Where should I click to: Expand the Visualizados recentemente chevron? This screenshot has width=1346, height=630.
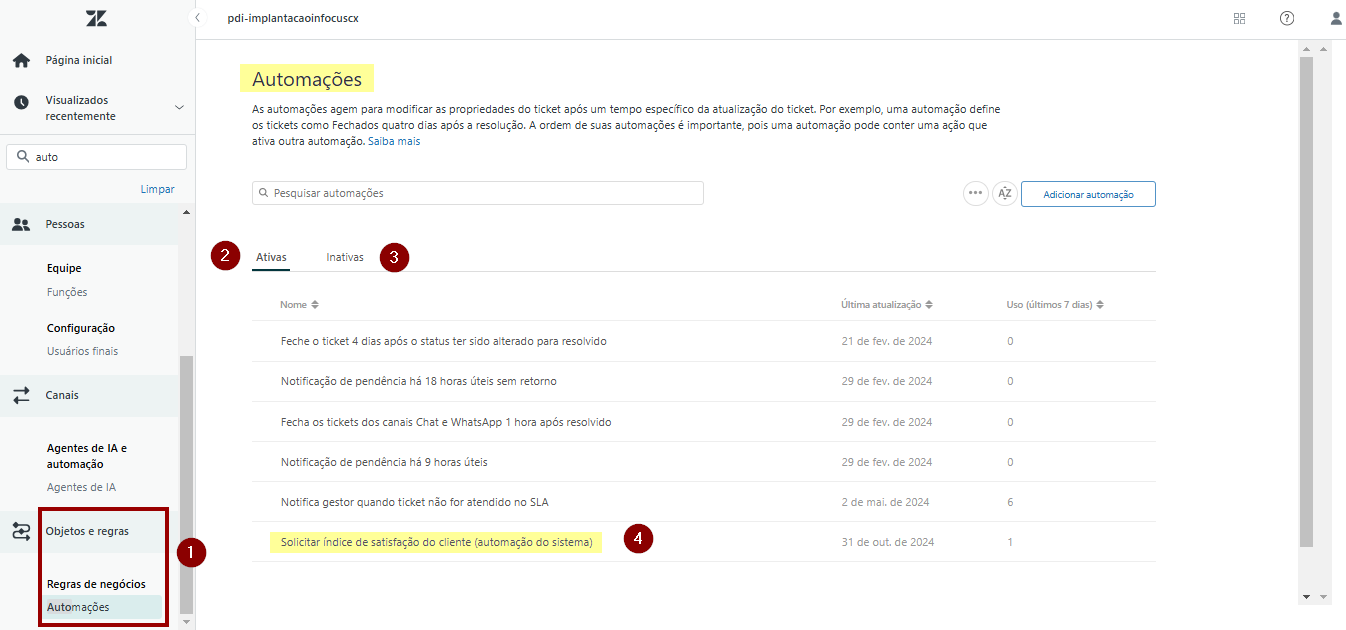[x=179, y=108]
